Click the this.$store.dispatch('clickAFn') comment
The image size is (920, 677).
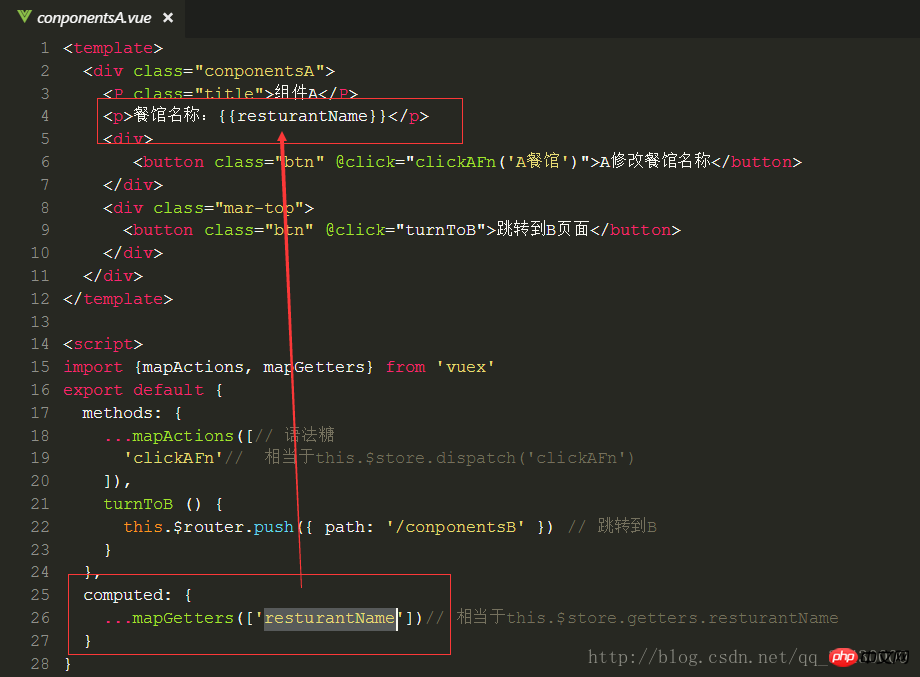[x=475, y=458]
